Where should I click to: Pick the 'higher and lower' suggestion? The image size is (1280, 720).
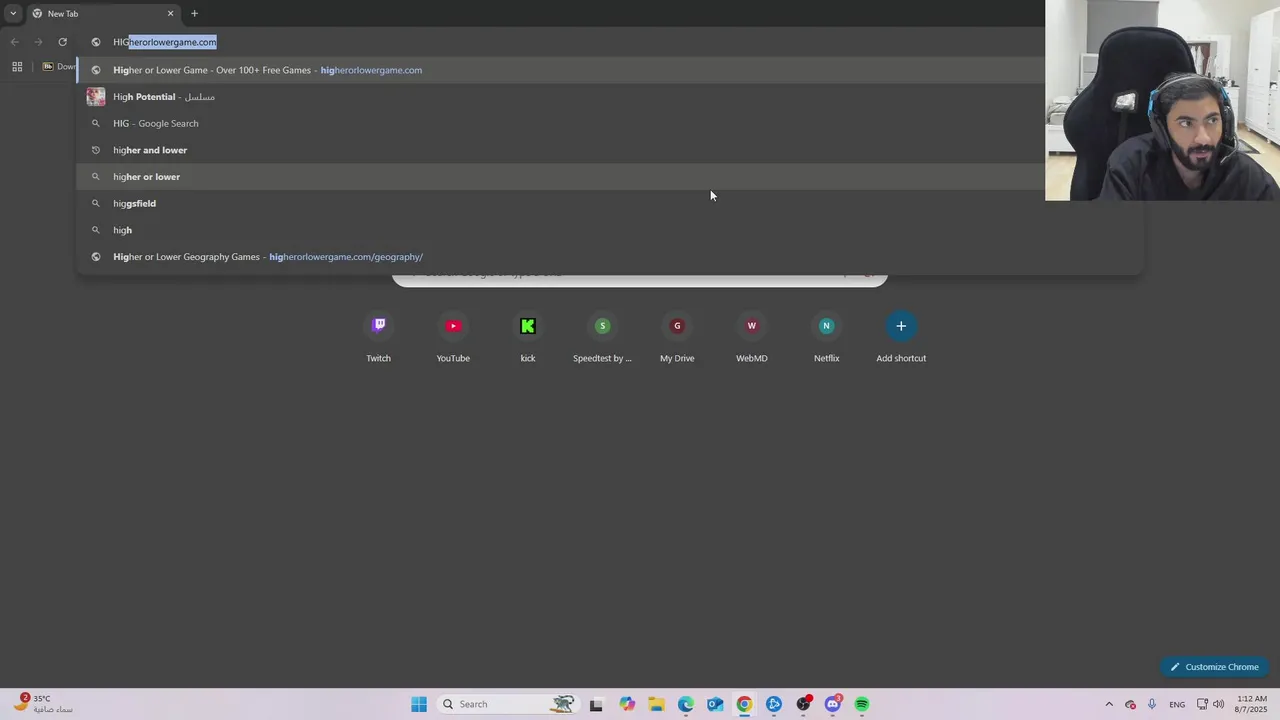pyautogui.click(x=610, y=150)
